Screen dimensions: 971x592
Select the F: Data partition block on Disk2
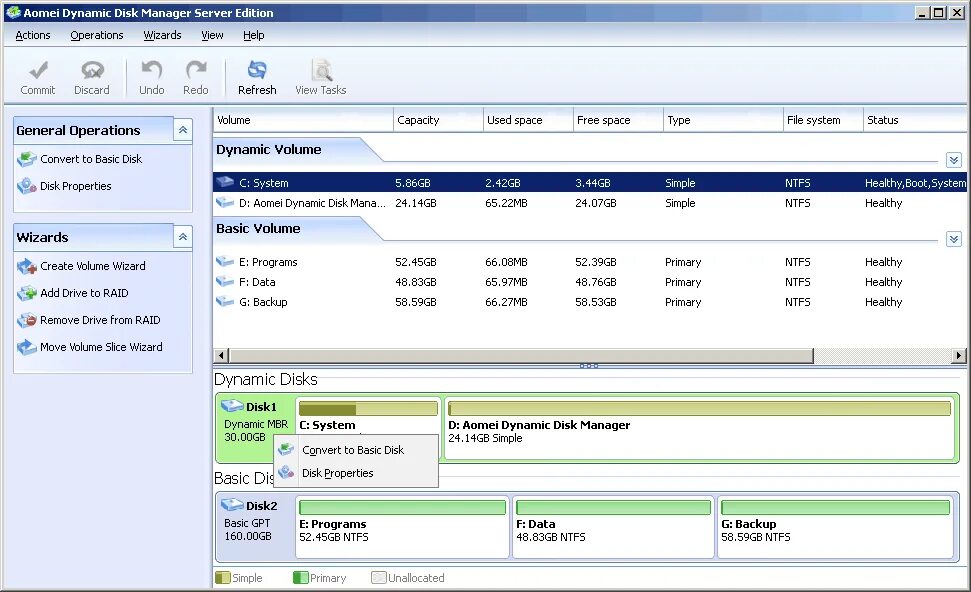613,527
